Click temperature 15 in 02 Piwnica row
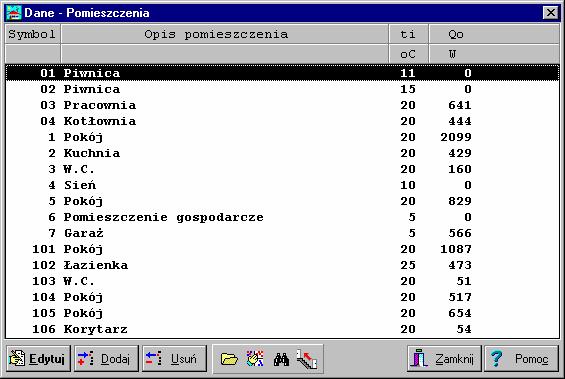565x379 pixels. pos(408,89)
